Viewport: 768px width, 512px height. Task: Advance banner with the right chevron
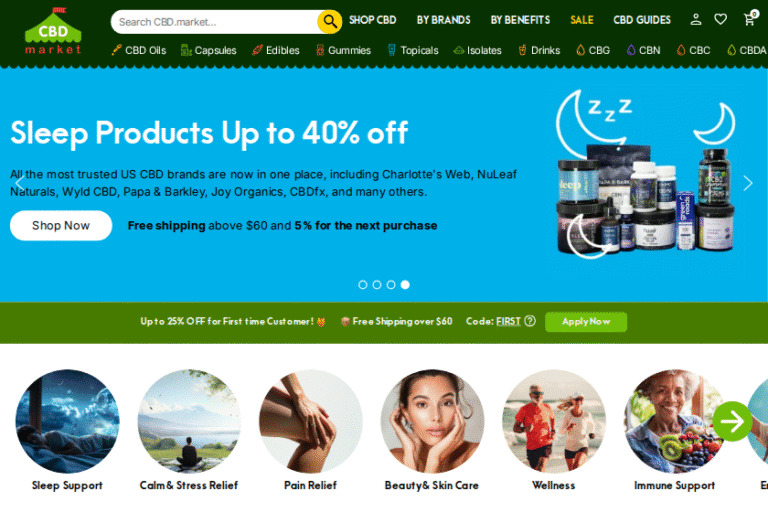point(747,183)
